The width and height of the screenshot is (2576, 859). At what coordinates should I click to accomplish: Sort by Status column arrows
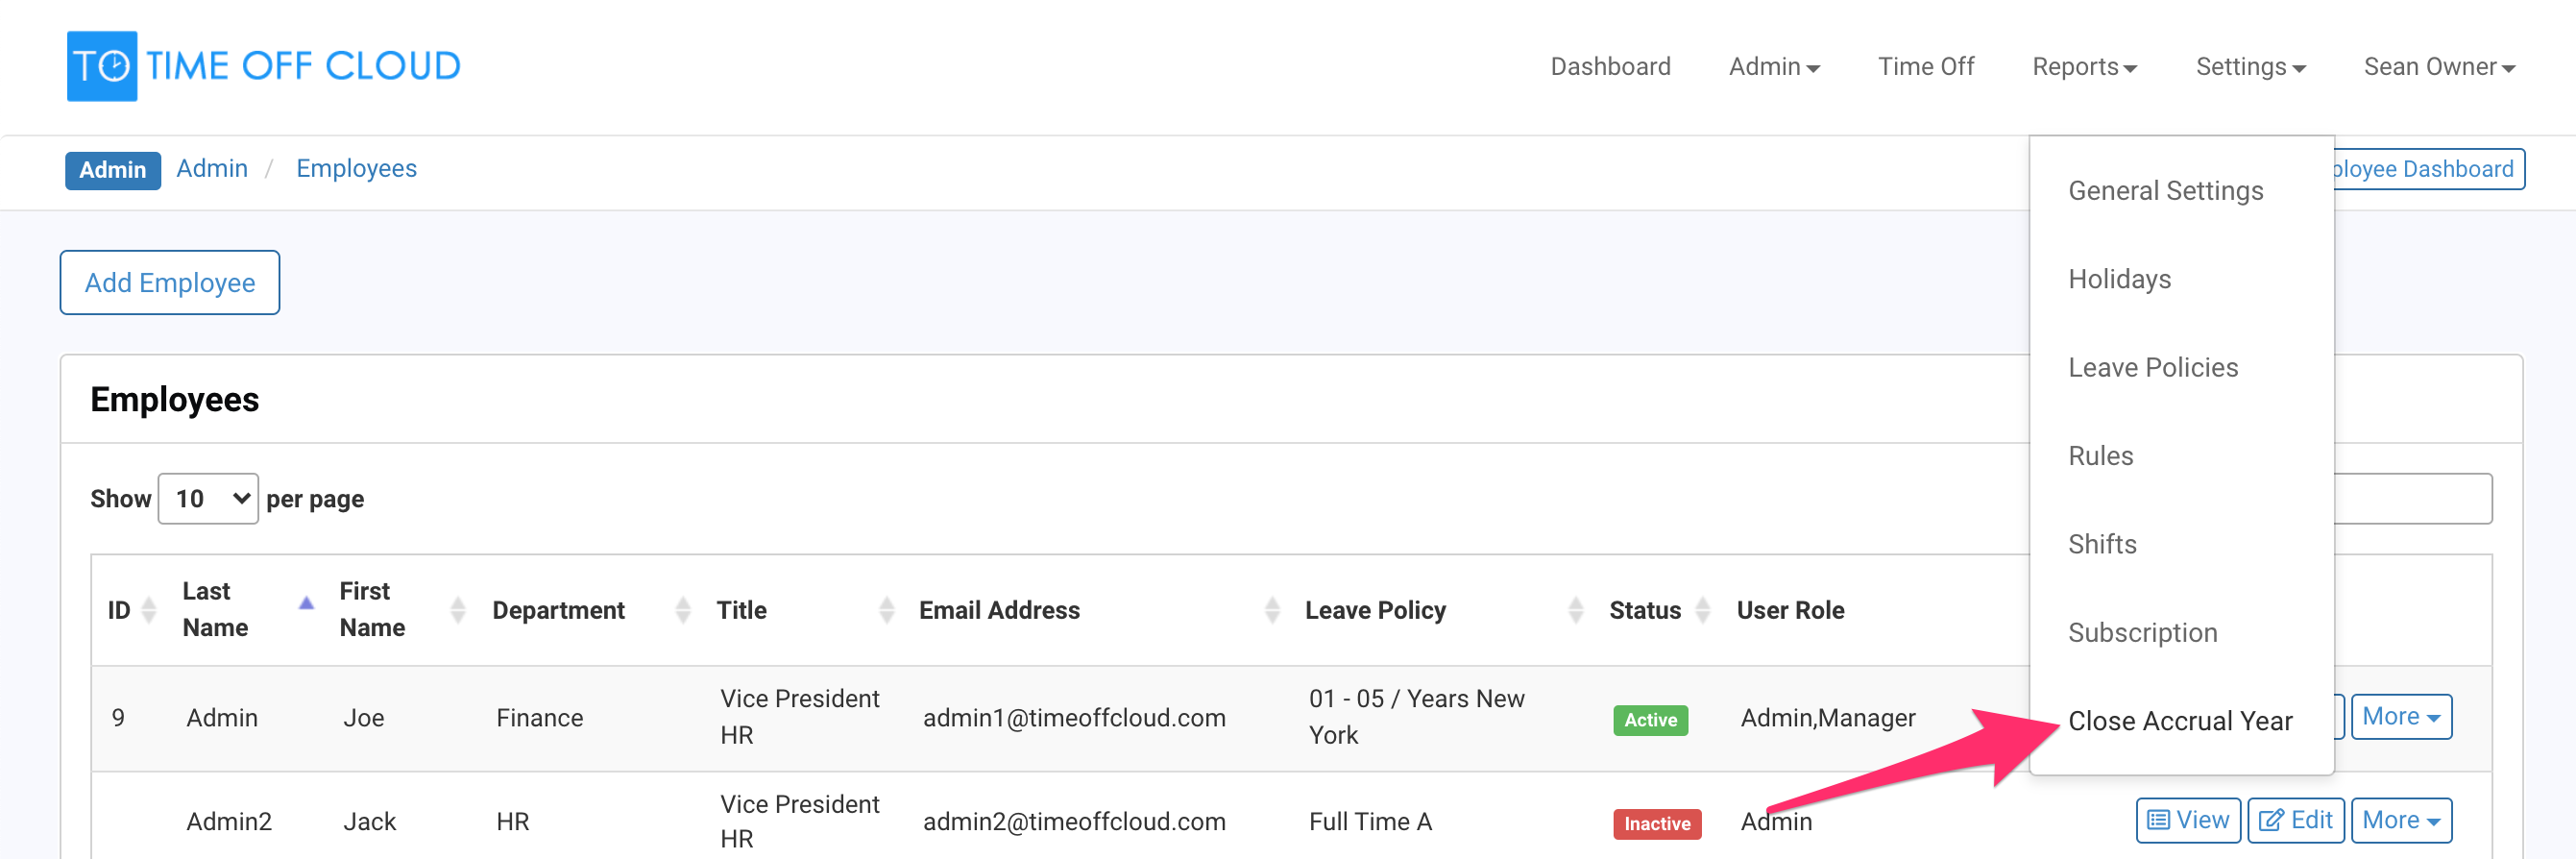click(x=1703, y=609)
